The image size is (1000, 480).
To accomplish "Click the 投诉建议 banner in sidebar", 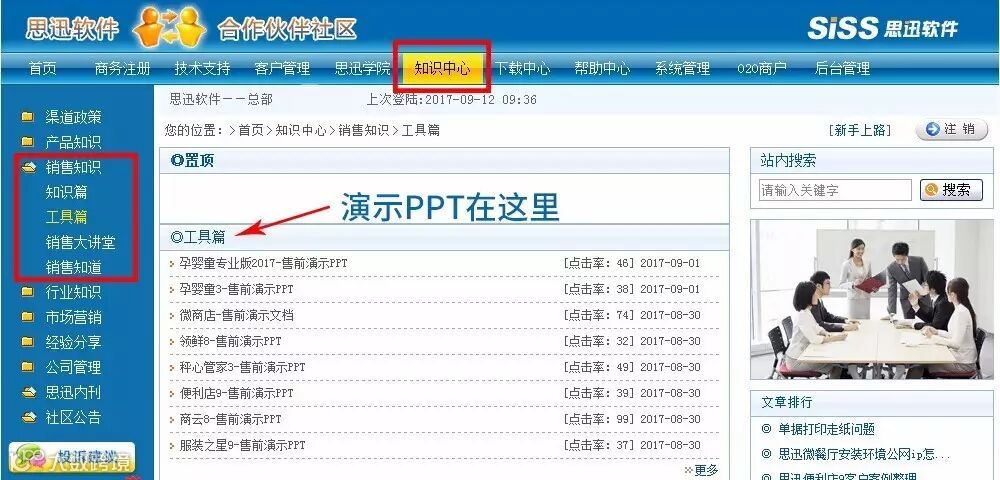I will pyautogui.click(x=71, y=458).
